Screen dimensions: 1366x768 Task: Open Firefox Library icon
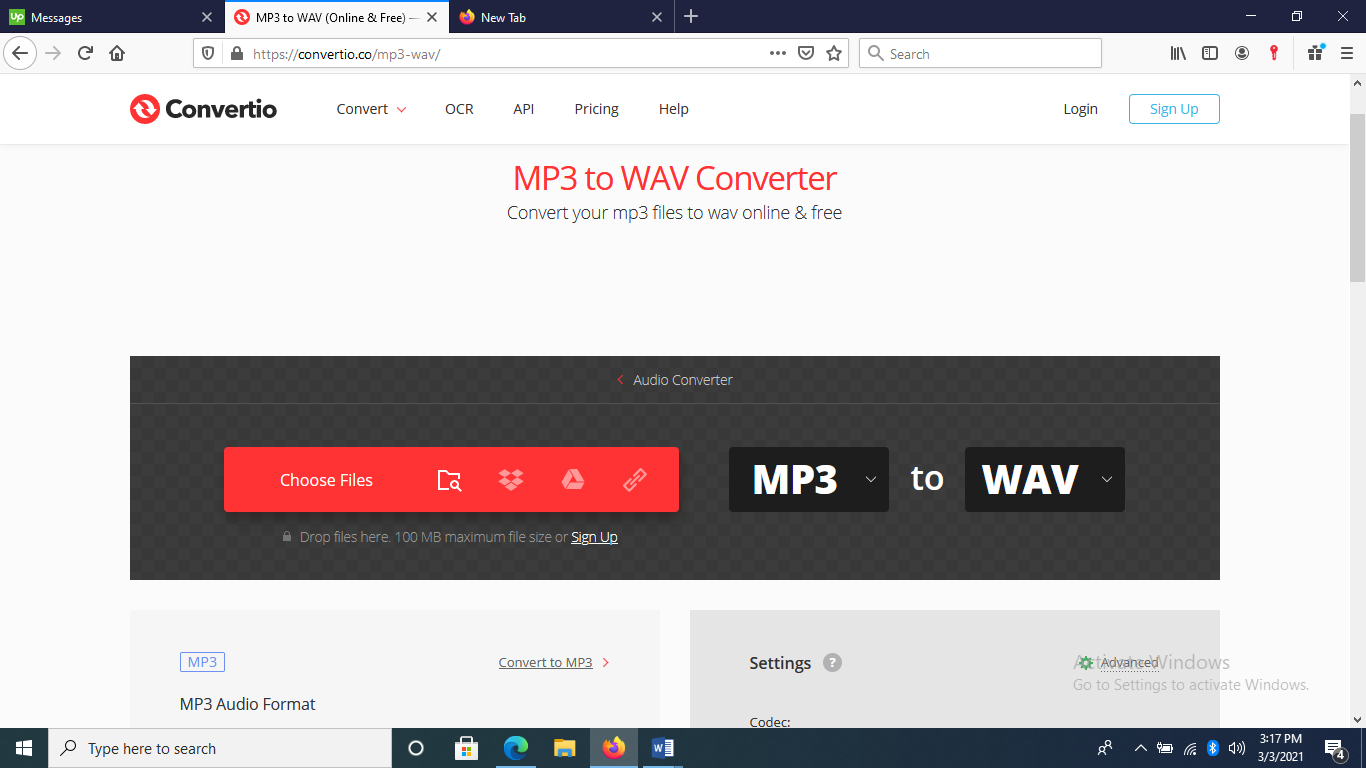point(1178,53)
